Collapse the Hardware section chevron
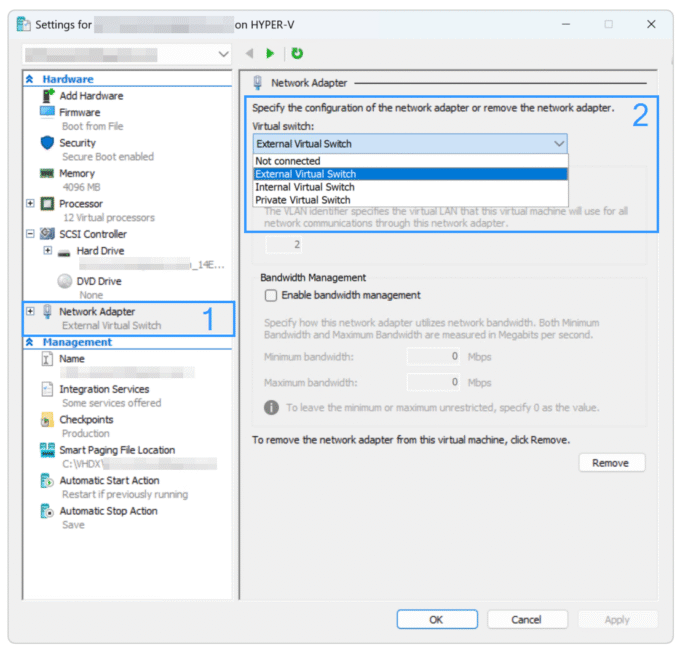Viewport: 680px width, 650px height. pos(29,79)
